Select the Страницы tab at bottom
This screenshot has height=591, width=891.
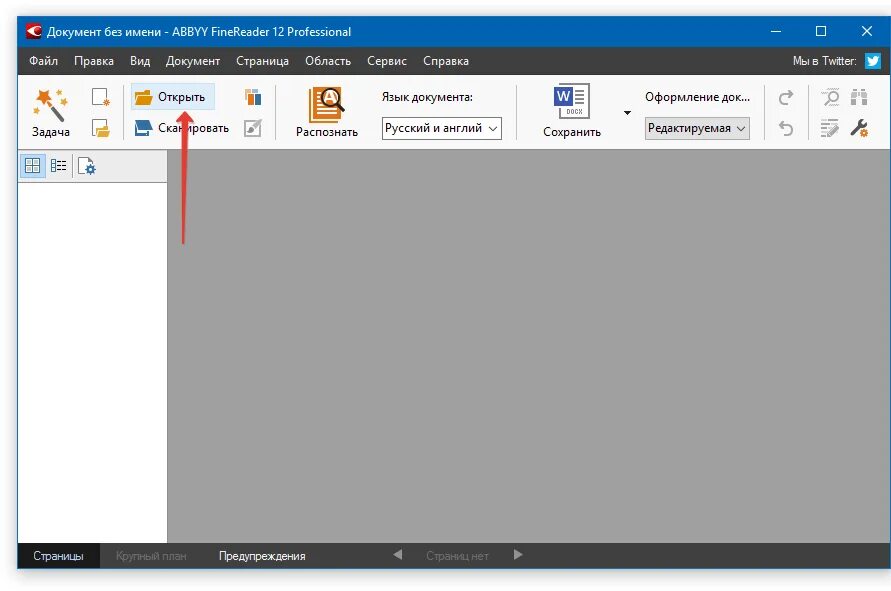(x=59, y=556)
